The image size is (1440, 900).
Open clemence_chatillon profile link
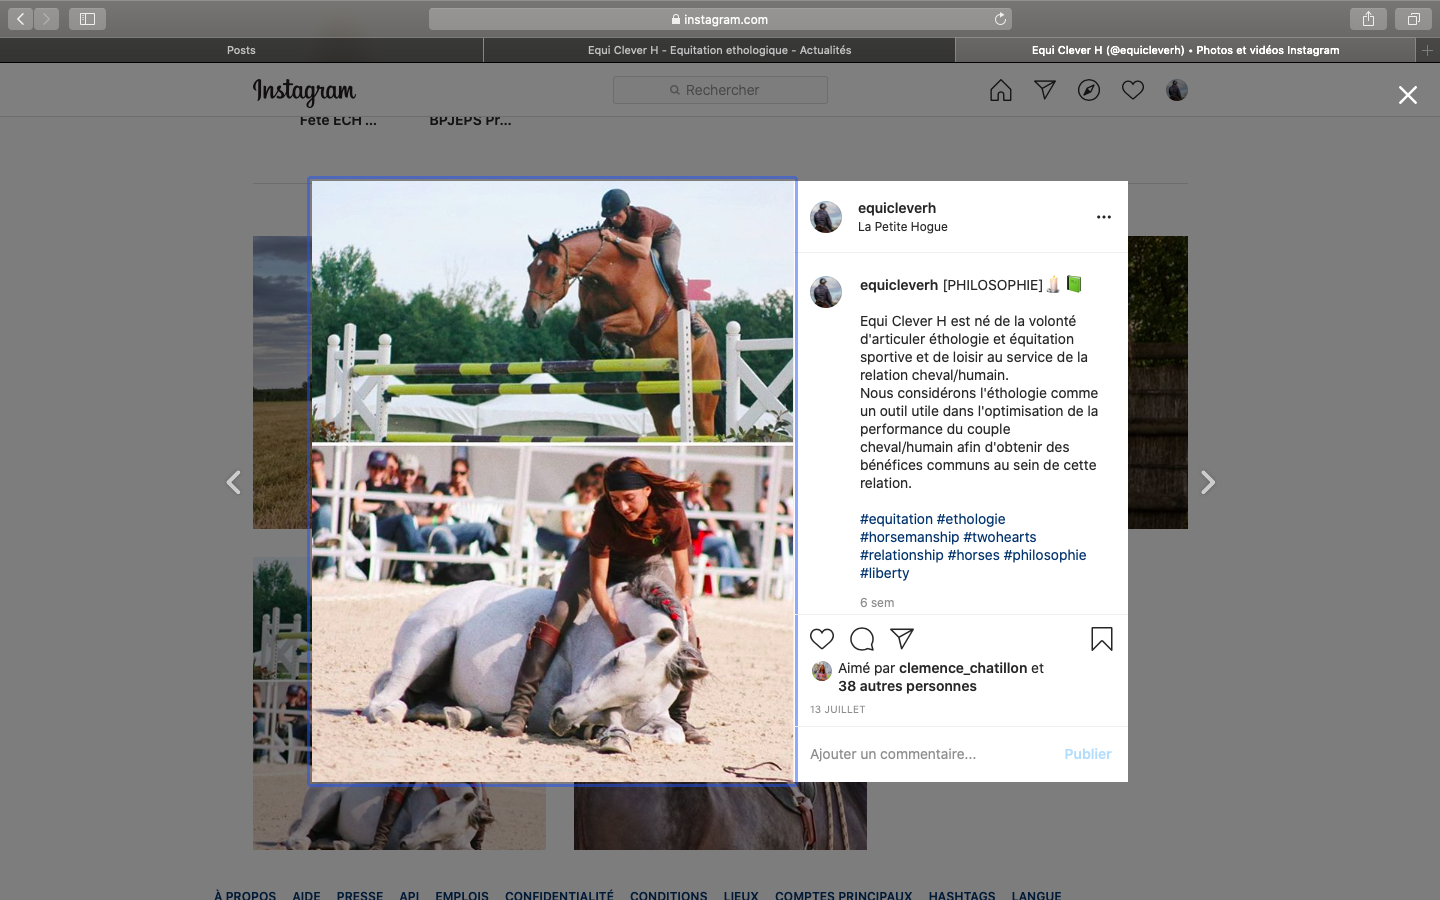click(963, 668)
